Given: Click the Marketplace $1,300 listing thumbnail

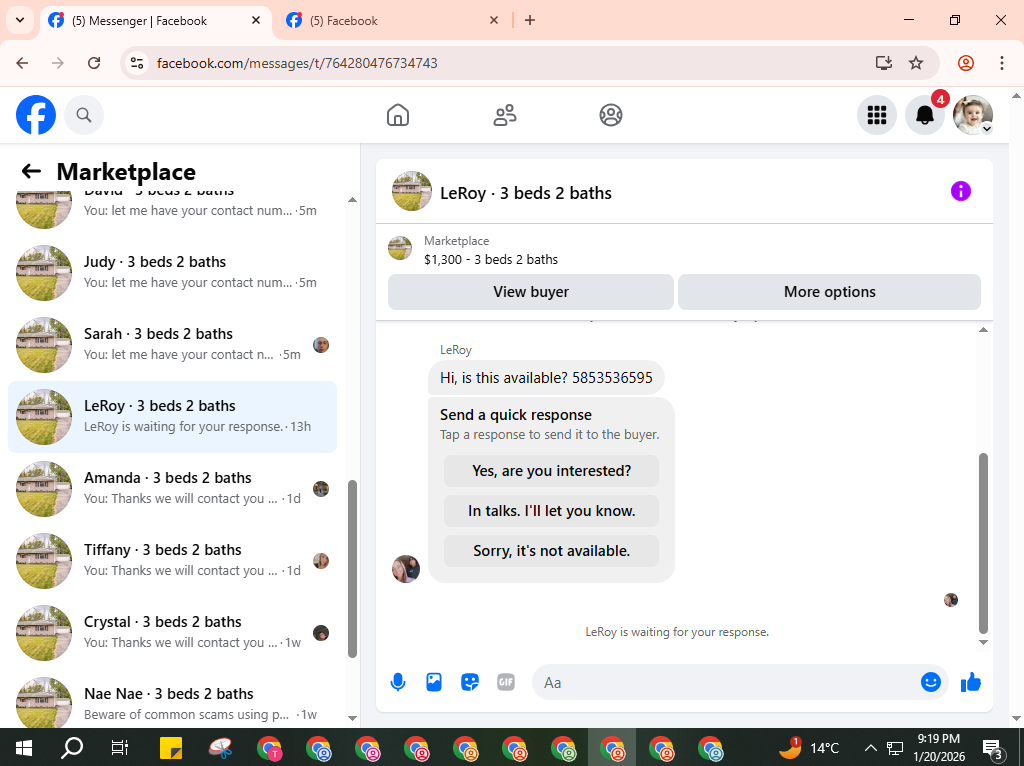Looking at the screenshot, I should coord(400,248).
